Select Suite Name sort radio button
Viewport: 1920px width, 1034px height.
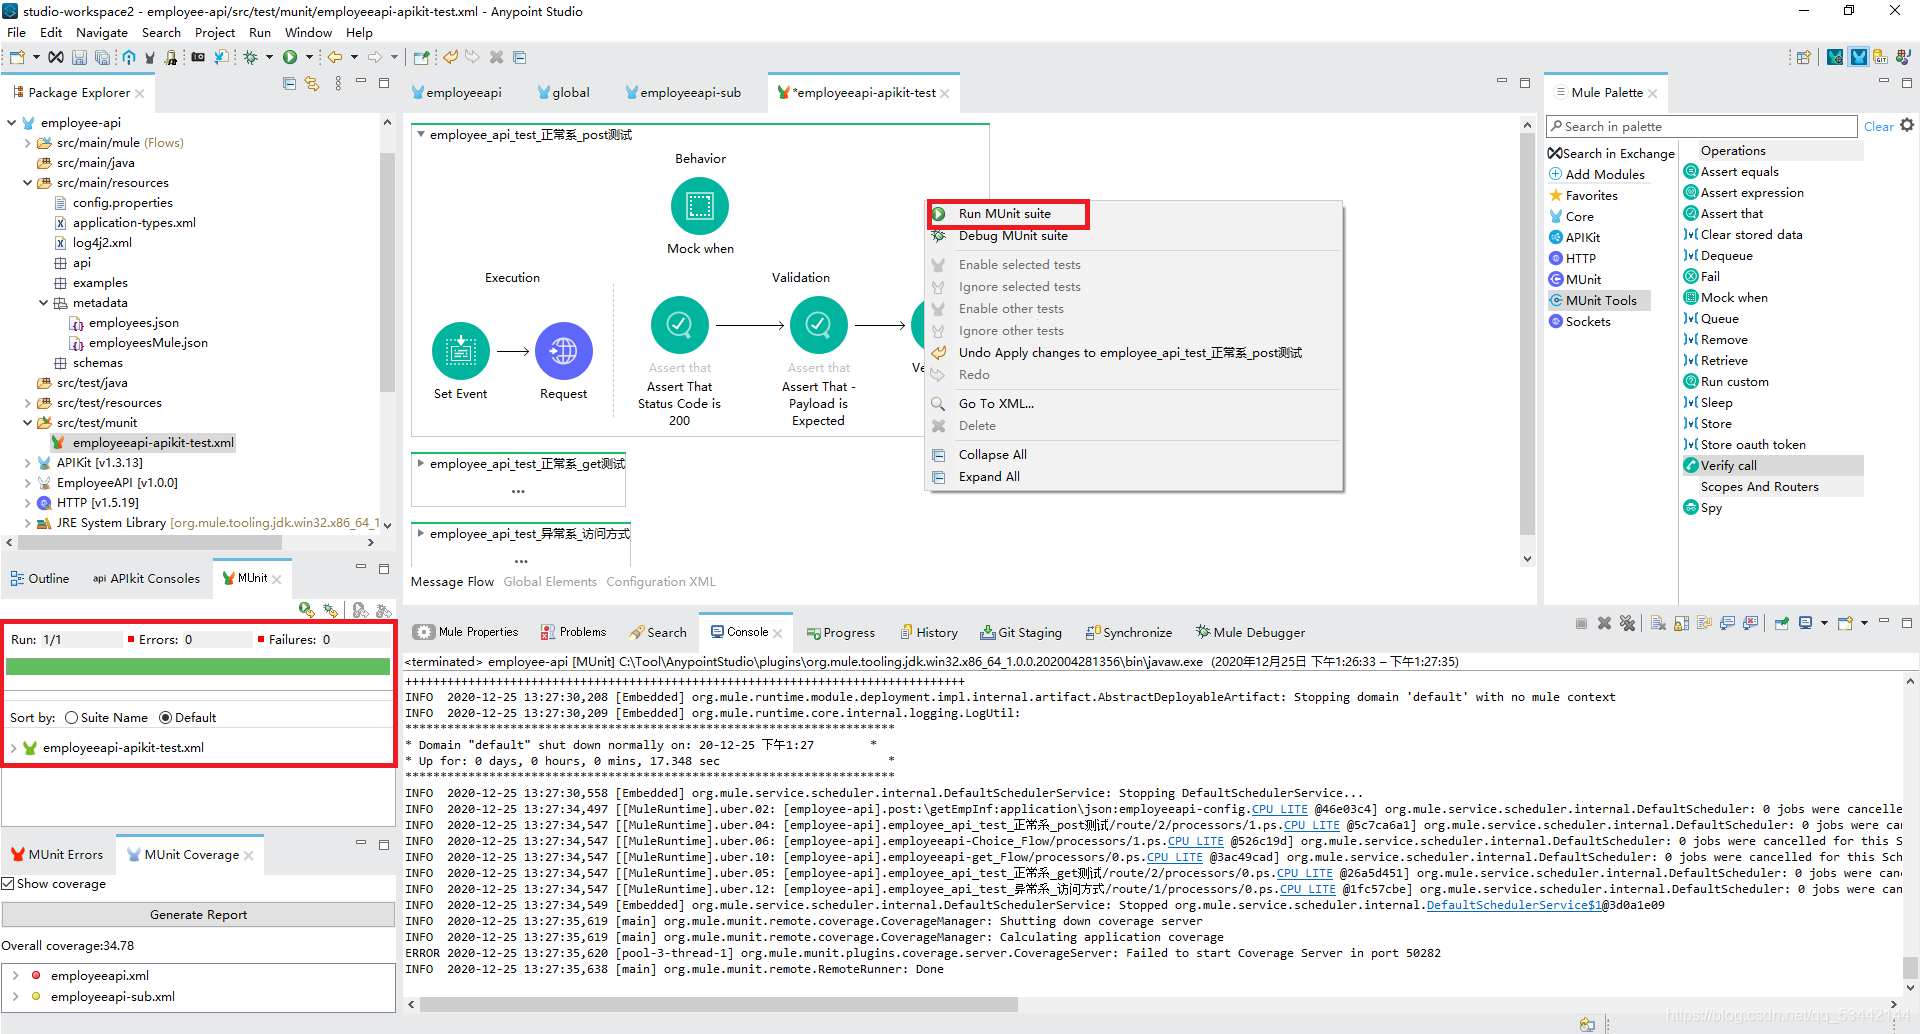pyautogui.click(x=71, y=718)
